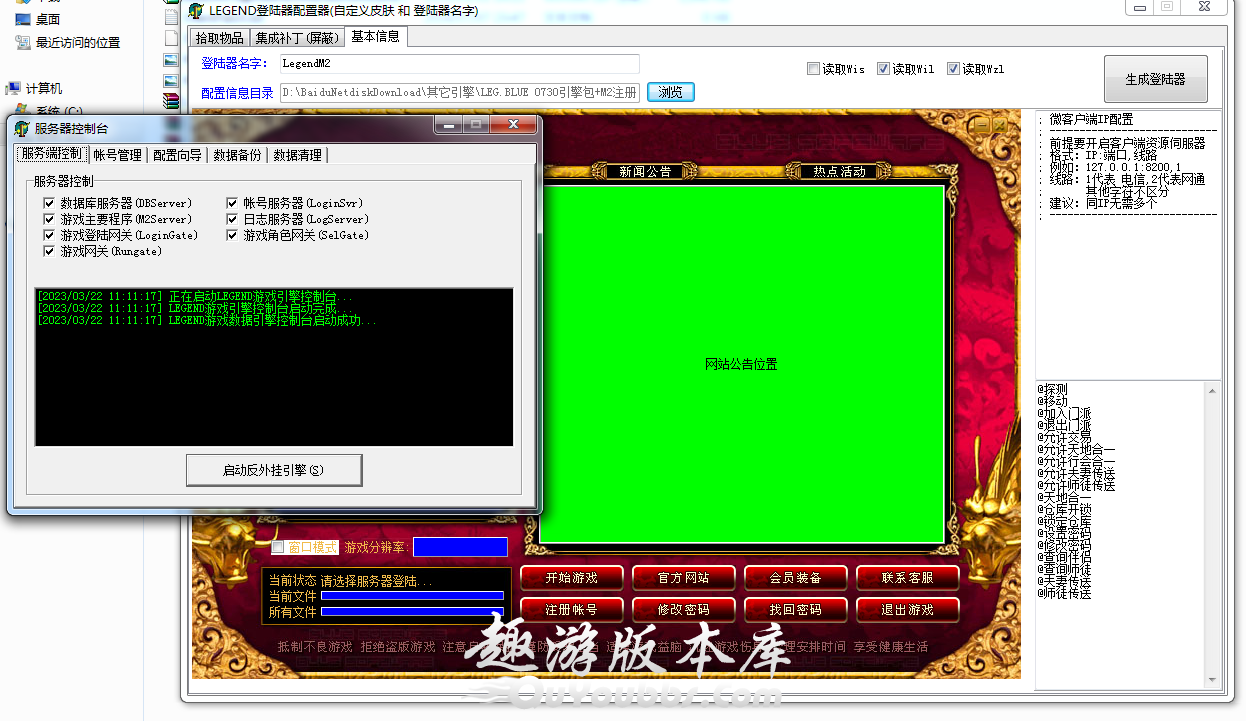Click the 服务器控制台 window title icon
This screenshot has height=721, width=1246.
pyautogui.click(x=22, y=128)
